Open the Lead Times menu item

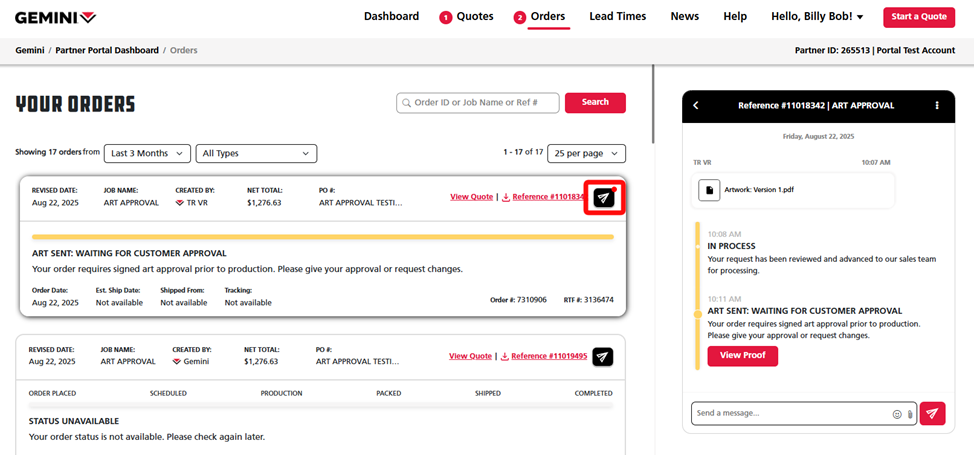(617, 17)
